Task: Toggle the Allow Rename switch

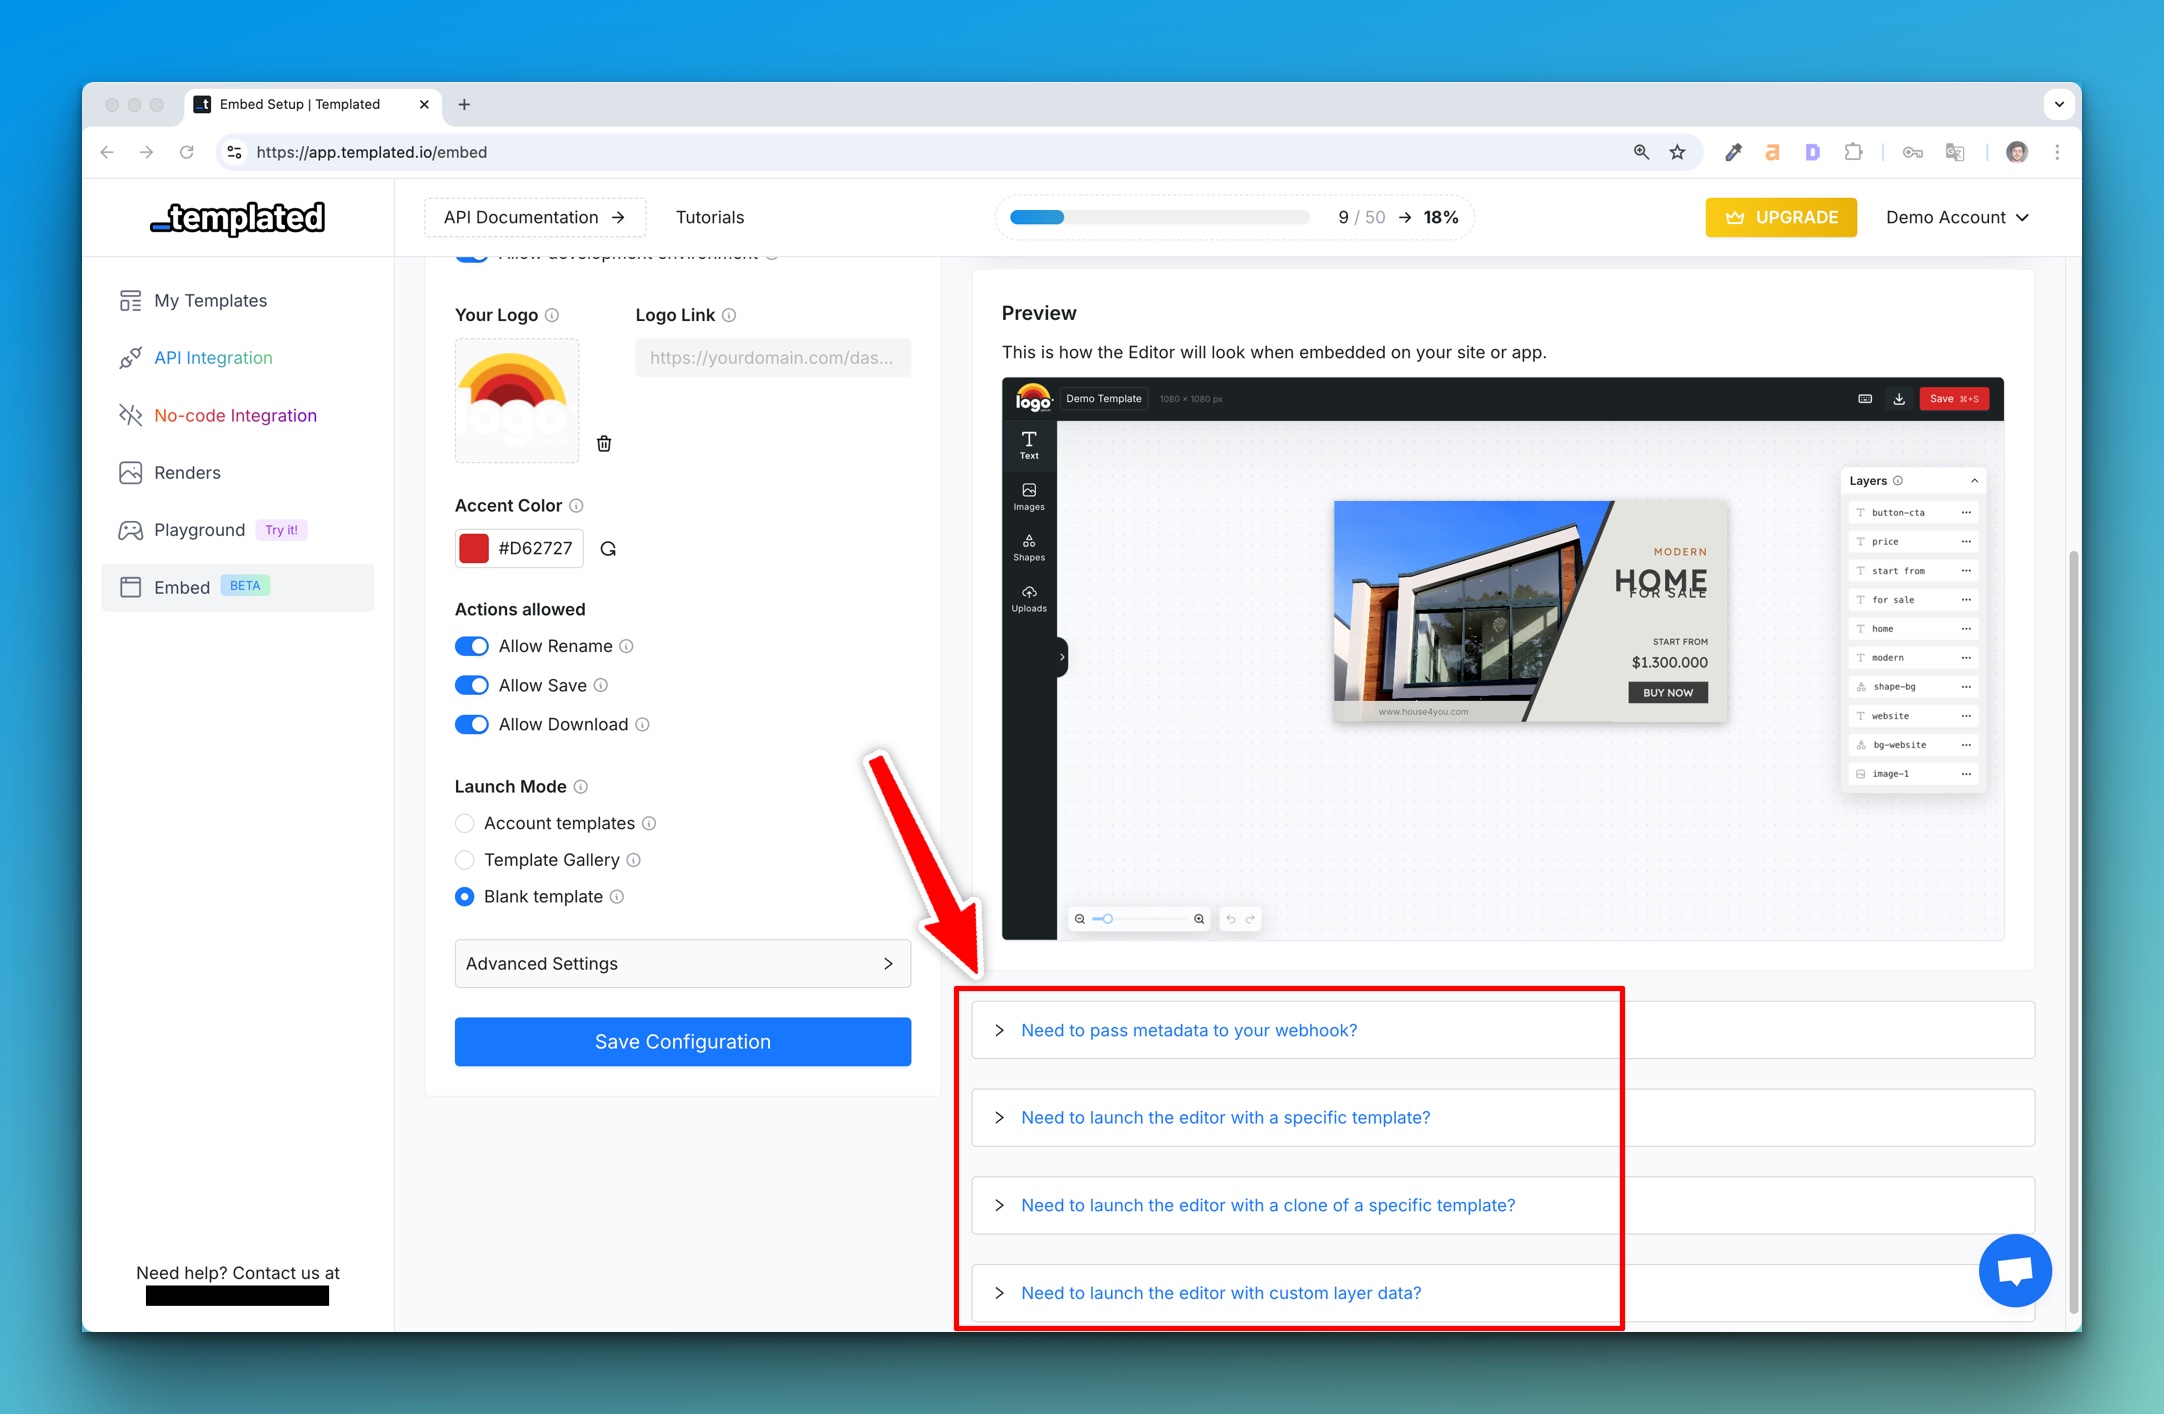Action: pyautogui.click(x=472, y=646)
